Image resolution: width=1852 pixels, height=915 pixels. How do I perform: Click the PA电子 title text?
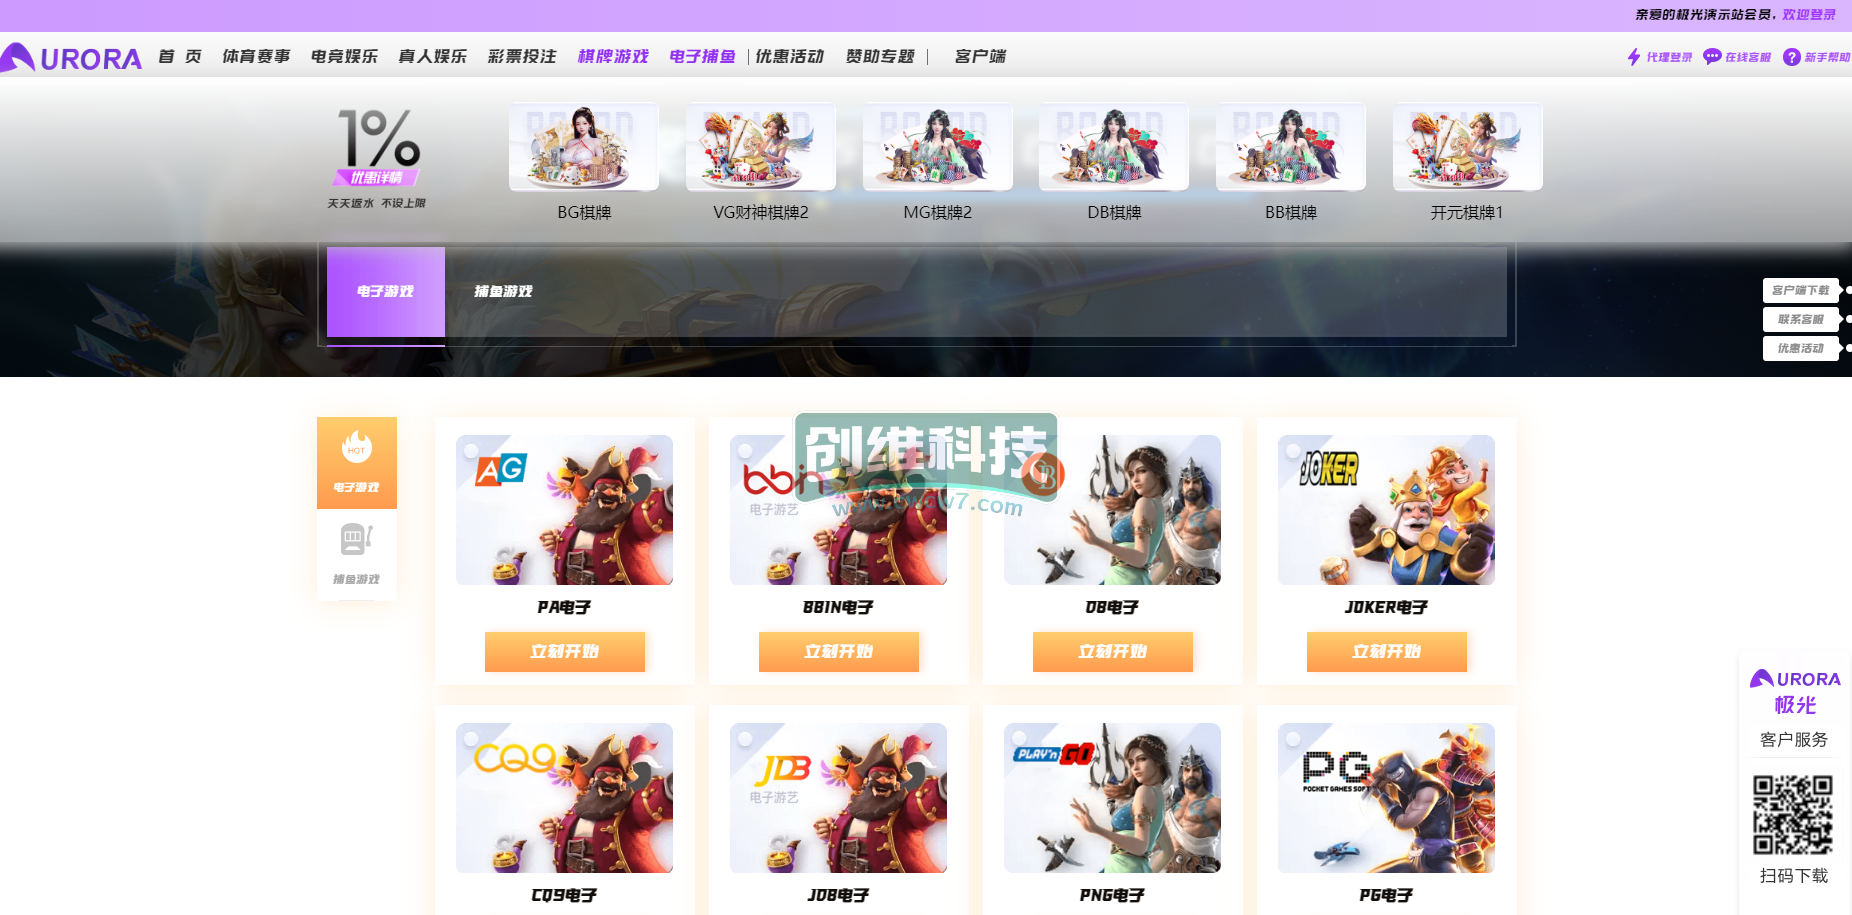[564, 607]
